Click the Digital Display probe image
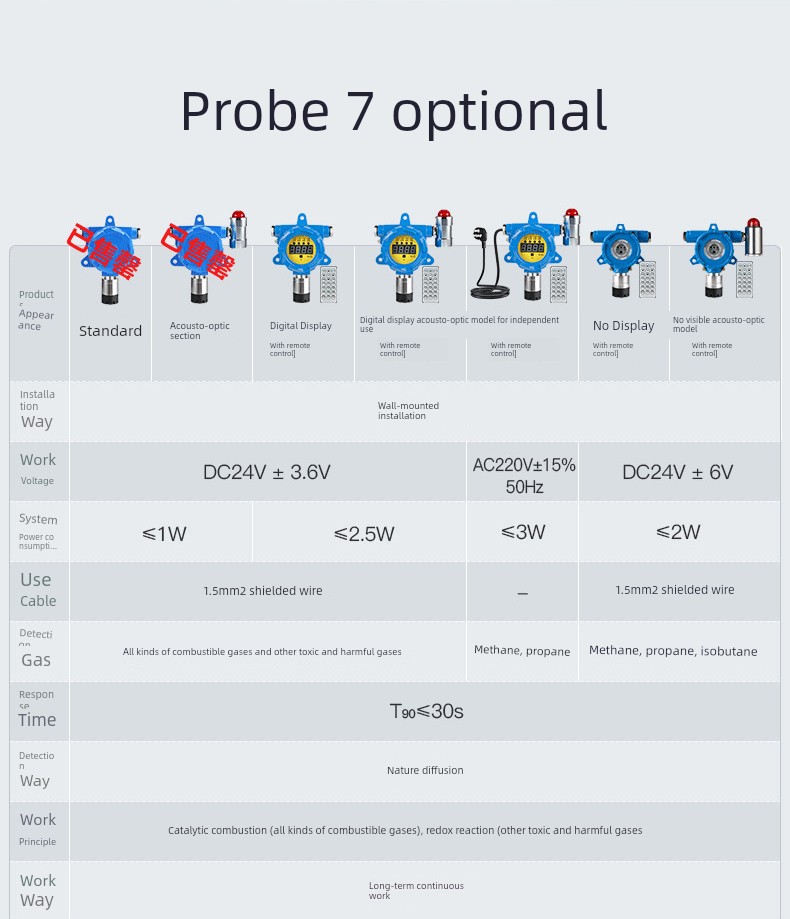 coord(301,258)
